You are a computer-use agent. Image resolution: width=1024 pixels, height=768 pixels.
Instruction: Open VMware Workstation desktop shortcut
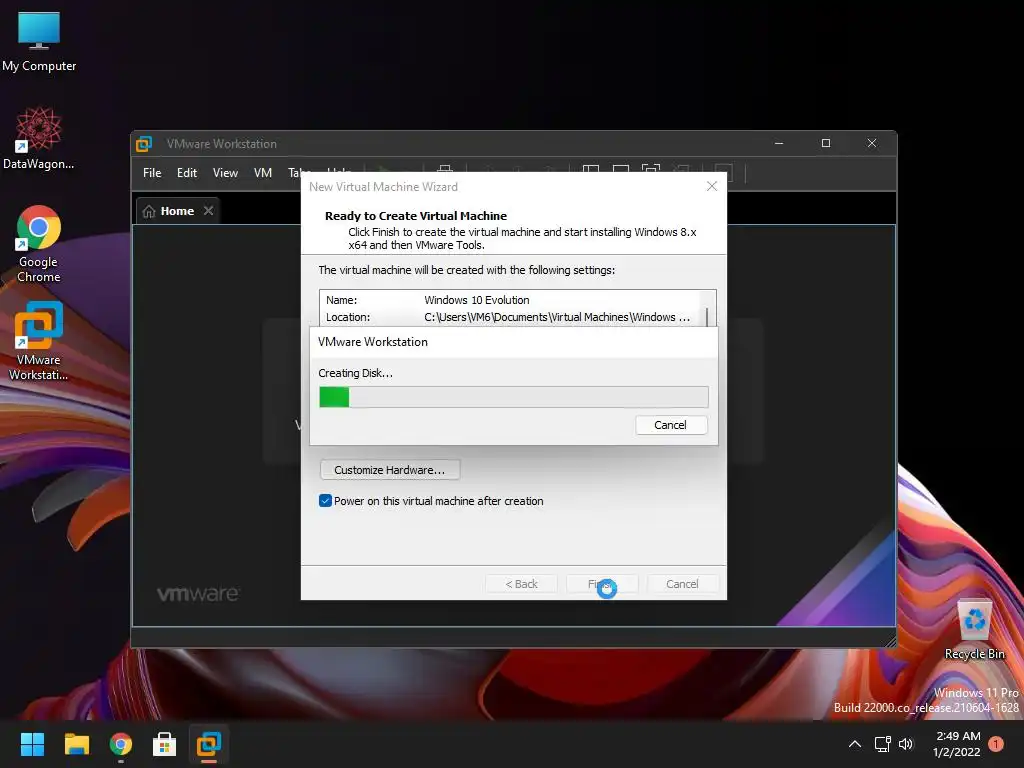click(x=39, y=340)
